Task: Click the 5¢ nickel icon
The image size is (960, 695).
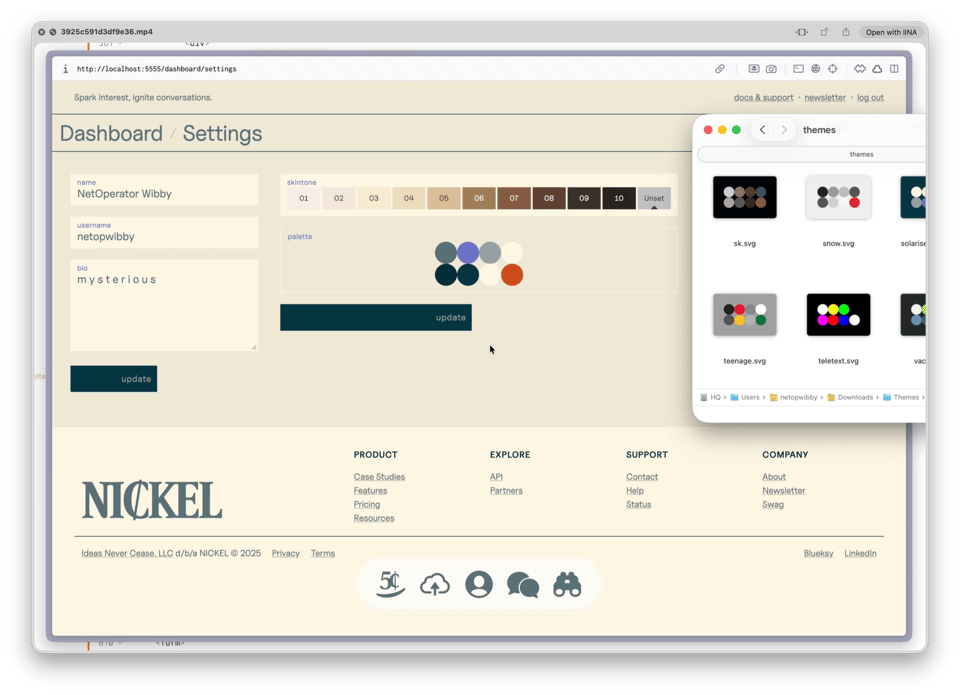Action: pyautogui.click(x=391, y=585)
